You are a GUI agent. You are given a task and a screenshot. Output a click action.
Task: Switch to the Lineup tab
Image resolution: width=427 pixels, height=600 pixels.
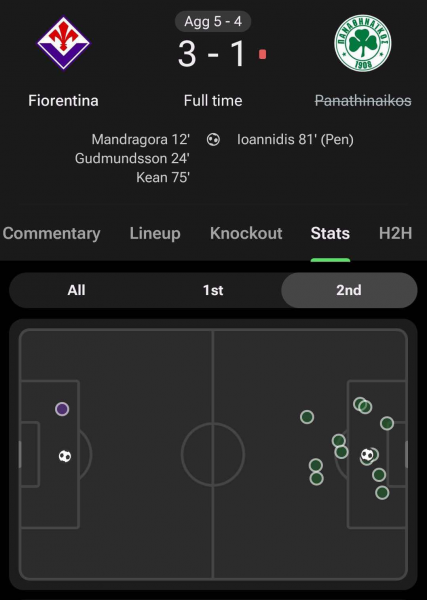[155, 233]
